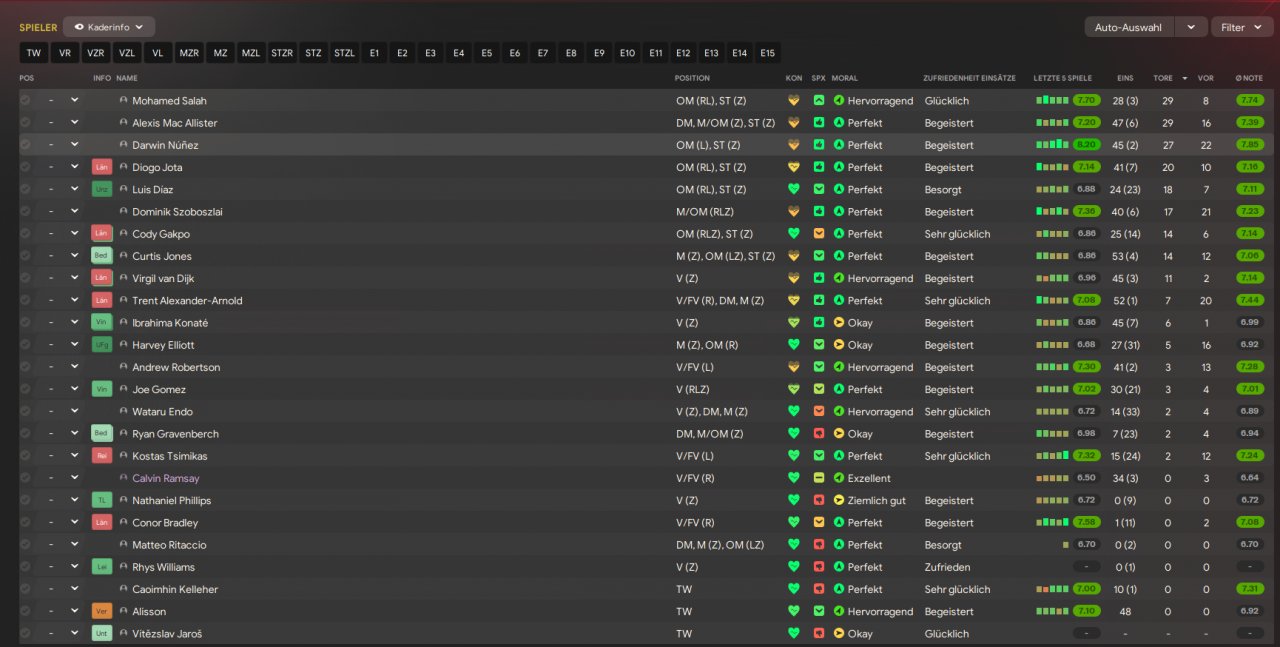Select the E15 substitute tab
This screenshot has height=647, width=1280.
(x=767, y=53)
